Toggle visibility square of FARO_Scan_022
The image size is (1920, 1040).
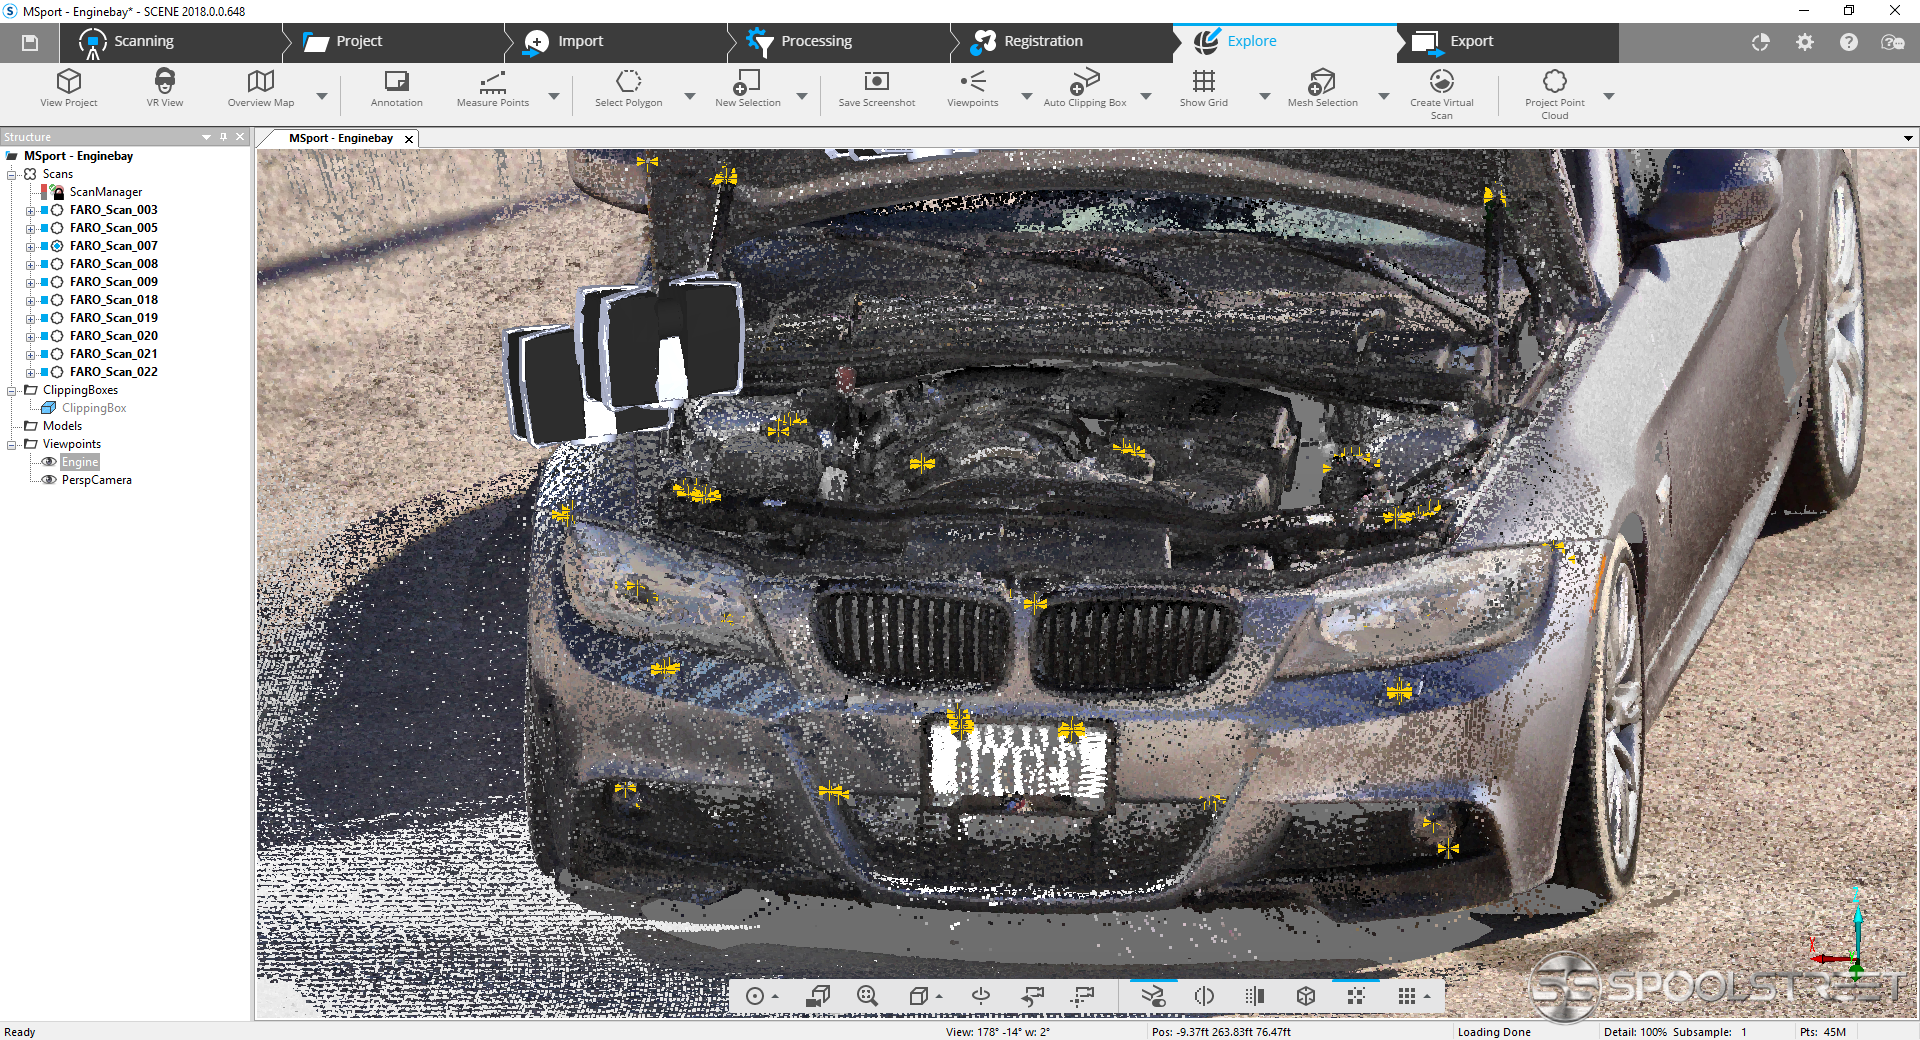coord(44,372)
